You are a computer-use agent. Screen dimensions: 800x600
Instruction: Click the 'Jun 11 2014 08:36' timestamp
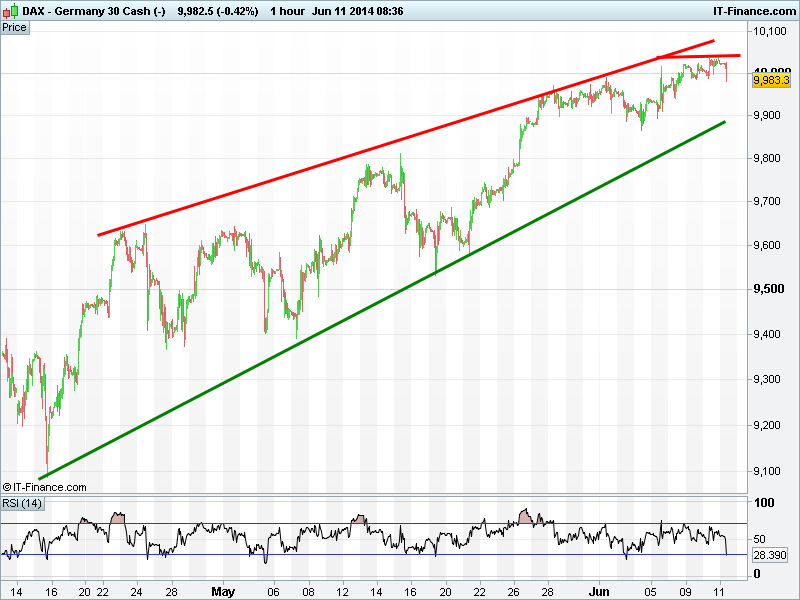click(x=357, y=11)
